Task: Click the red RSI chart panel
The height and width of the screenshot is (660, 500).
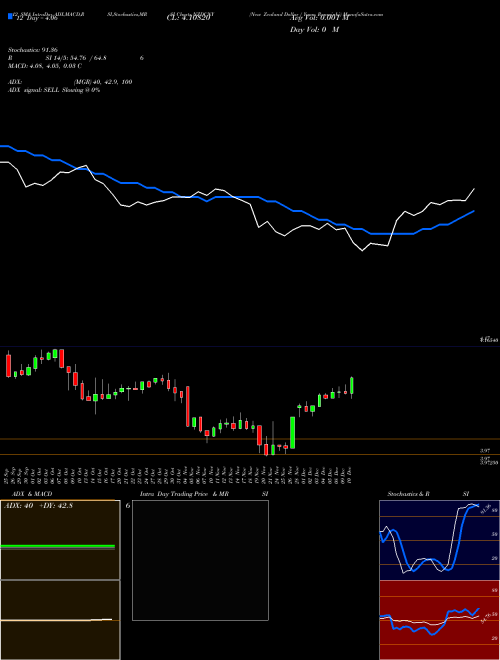Action: coord(439,620)
